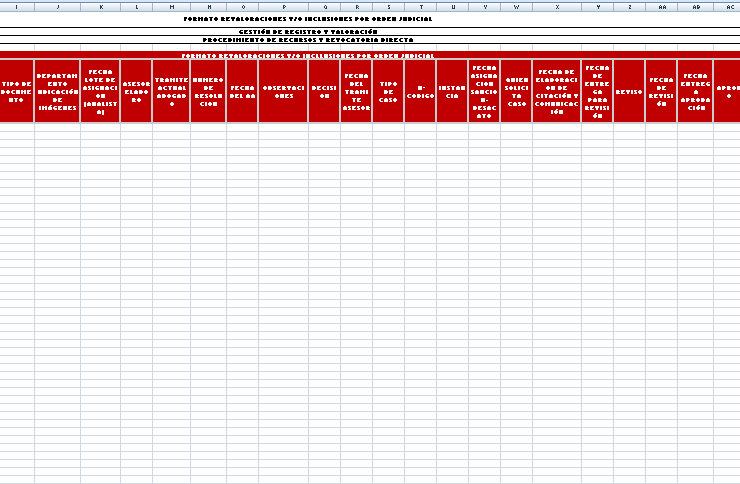Image resolution: width=740 pixels, height=484 pixels.
Task: Select column Q header
Action: 325,7
